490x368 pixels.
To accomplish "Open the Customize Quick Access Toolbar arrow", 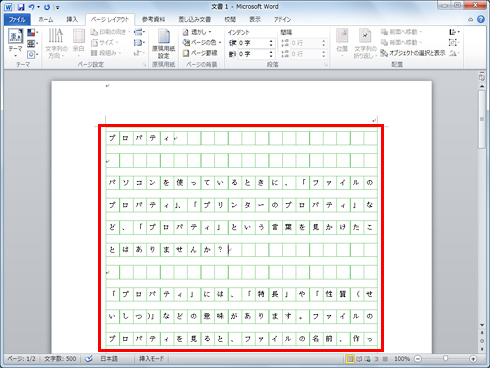I will (58, 7).
